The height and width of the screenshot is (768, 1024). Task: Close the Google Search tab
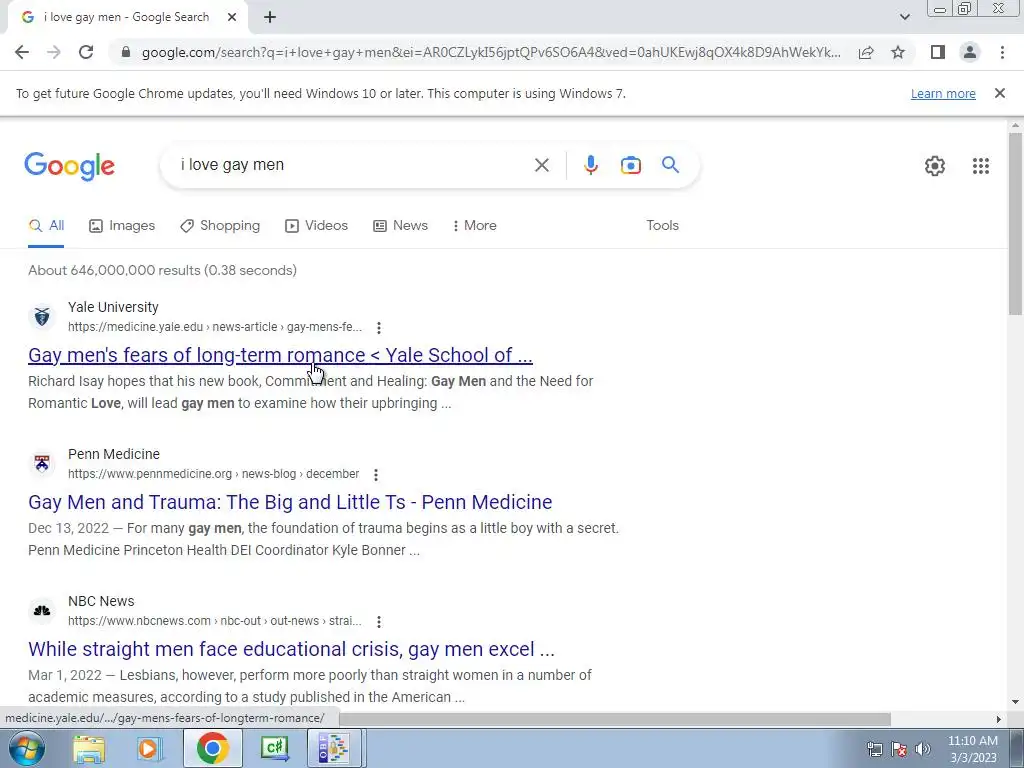point(232,18)
